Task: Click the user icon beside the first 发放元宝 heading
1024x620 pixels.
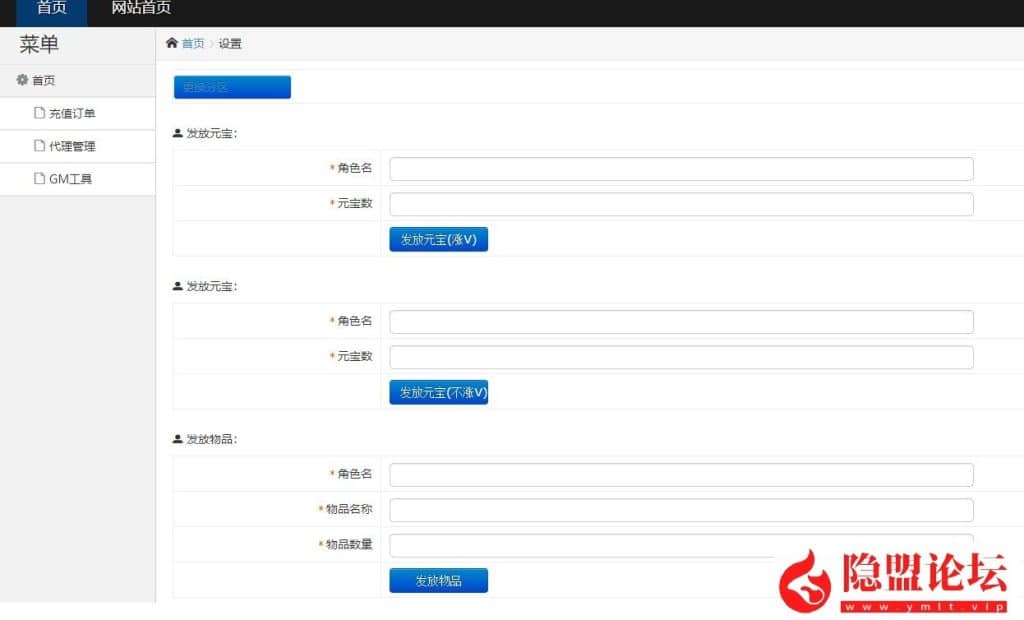Action: [x=178, y=133]
